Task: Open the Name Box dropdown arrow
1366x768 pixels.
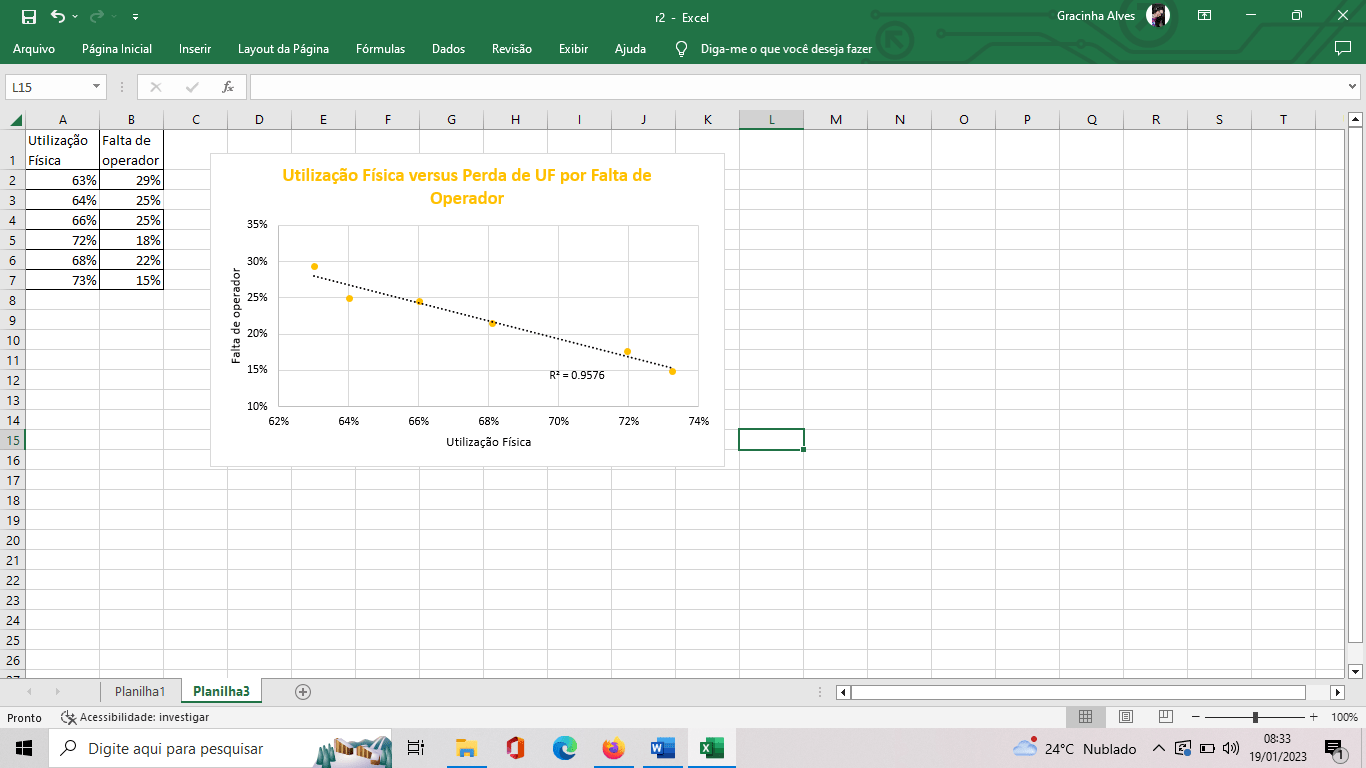Action: (x=97, y=87)
